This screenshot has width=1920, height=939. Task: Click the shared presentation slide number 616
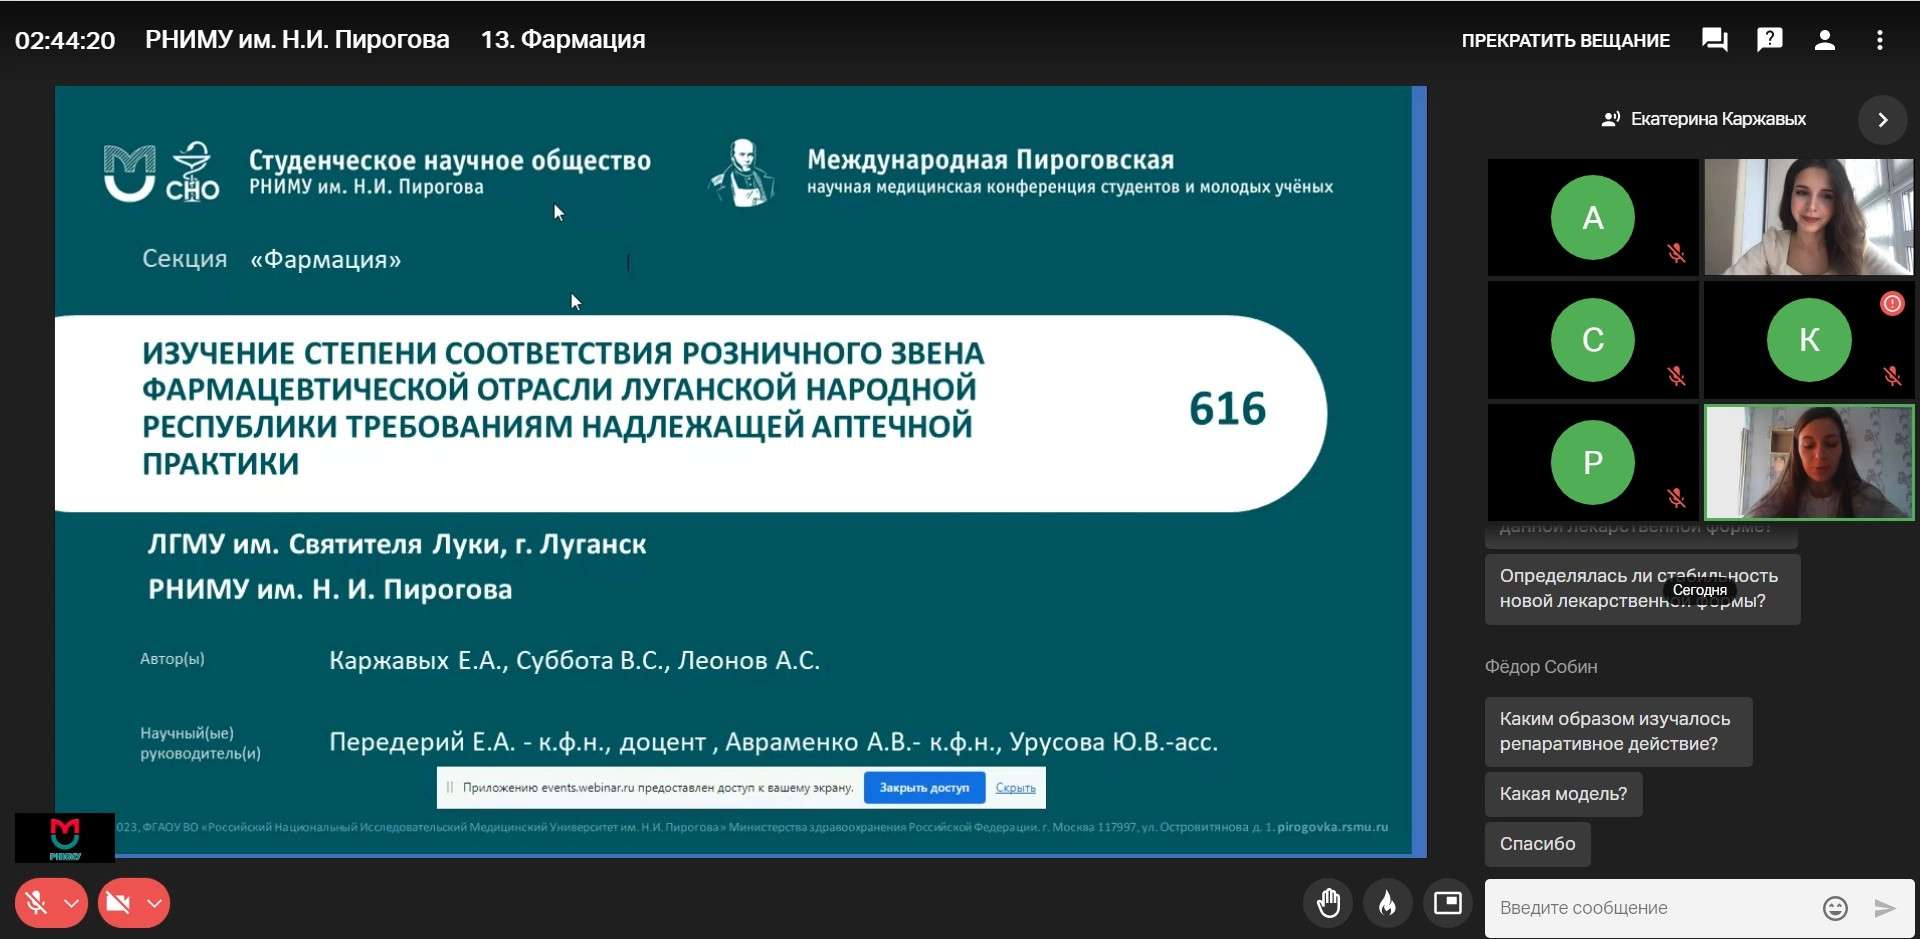click(1227, 409)
